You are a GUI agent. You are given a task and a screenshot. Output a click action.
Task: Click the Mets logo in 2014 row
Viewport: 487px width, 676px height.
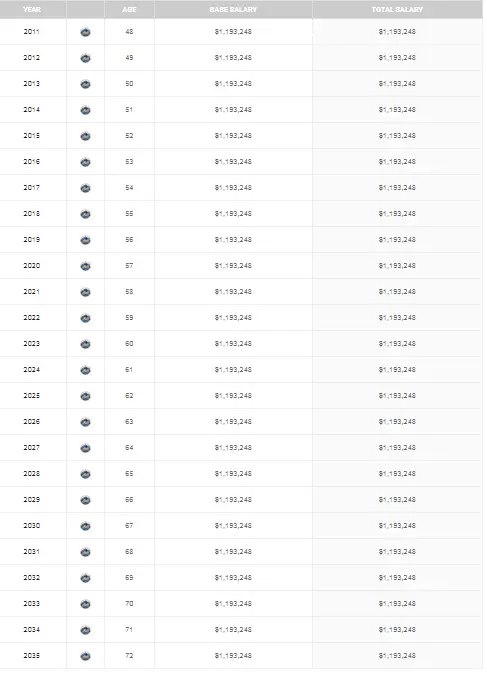(85, 110)
